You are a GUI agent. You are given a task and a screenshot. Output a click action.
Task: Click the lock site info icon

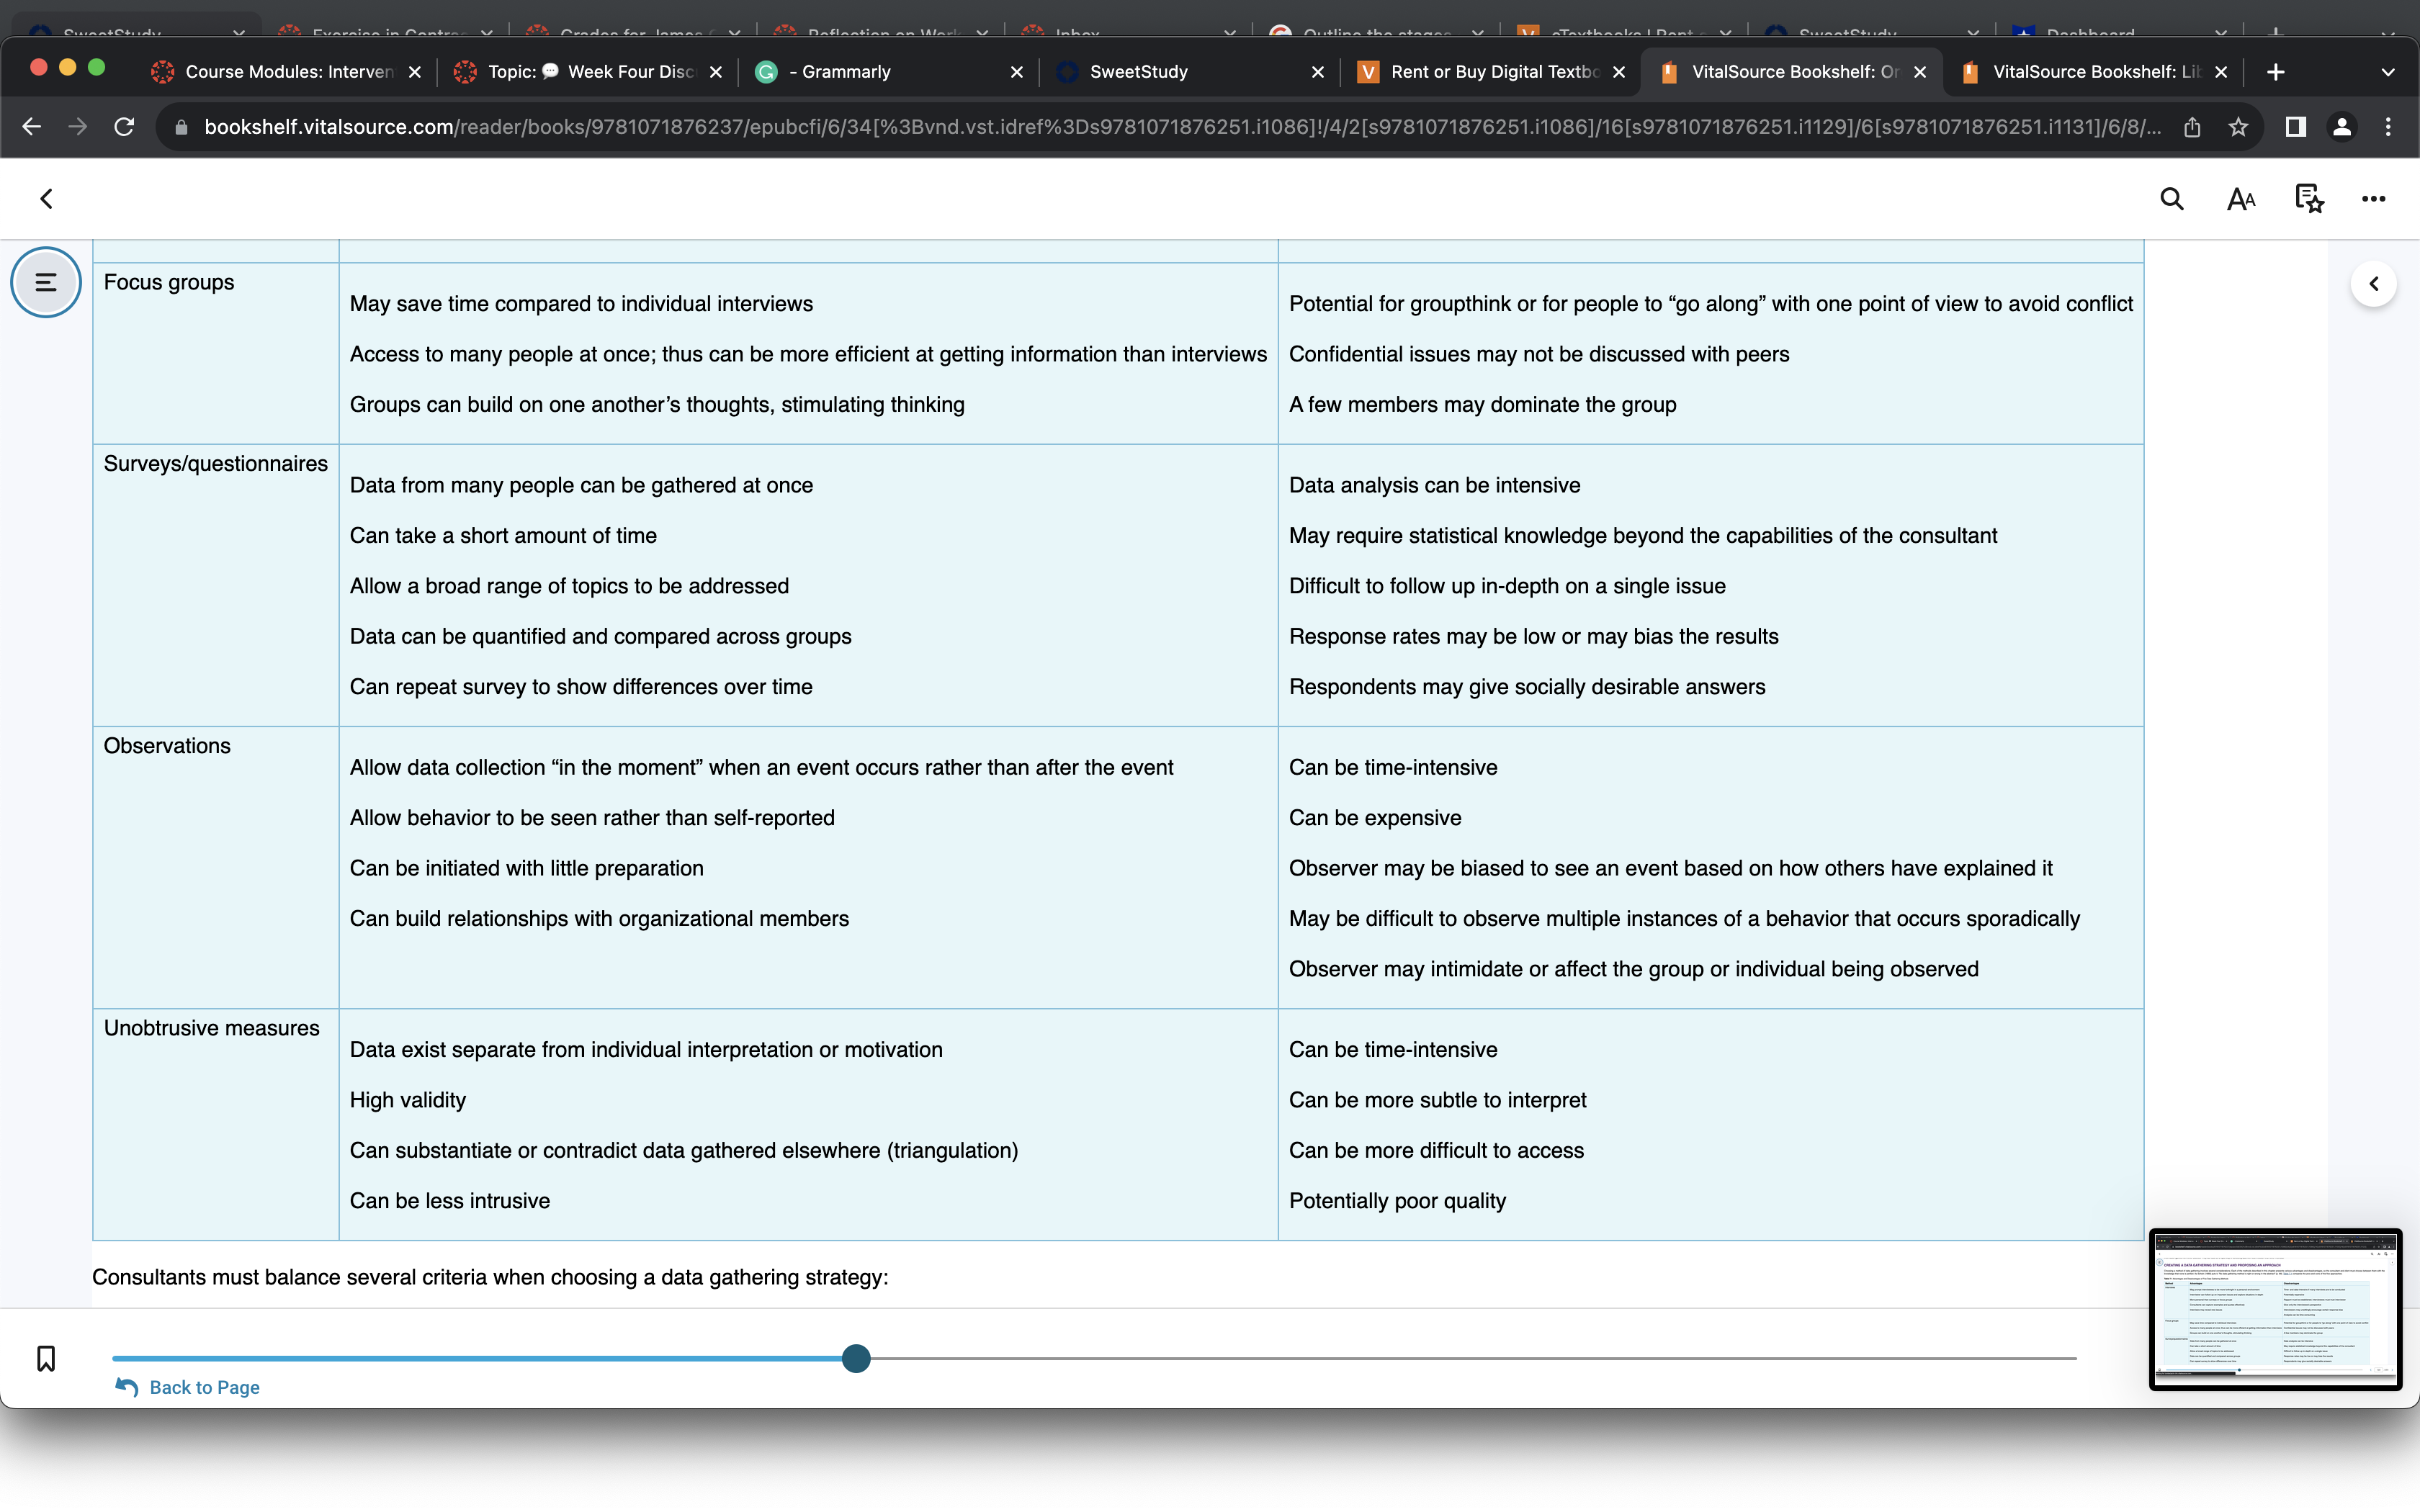(181, 127)
